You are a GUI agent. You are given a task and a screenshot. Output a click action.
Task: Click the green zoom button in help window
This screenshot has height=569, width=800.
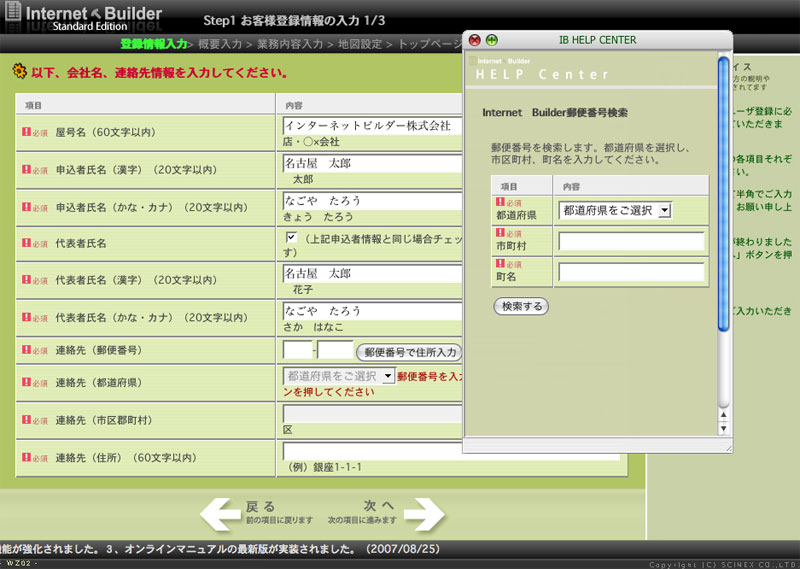click(x=491, y=40)
